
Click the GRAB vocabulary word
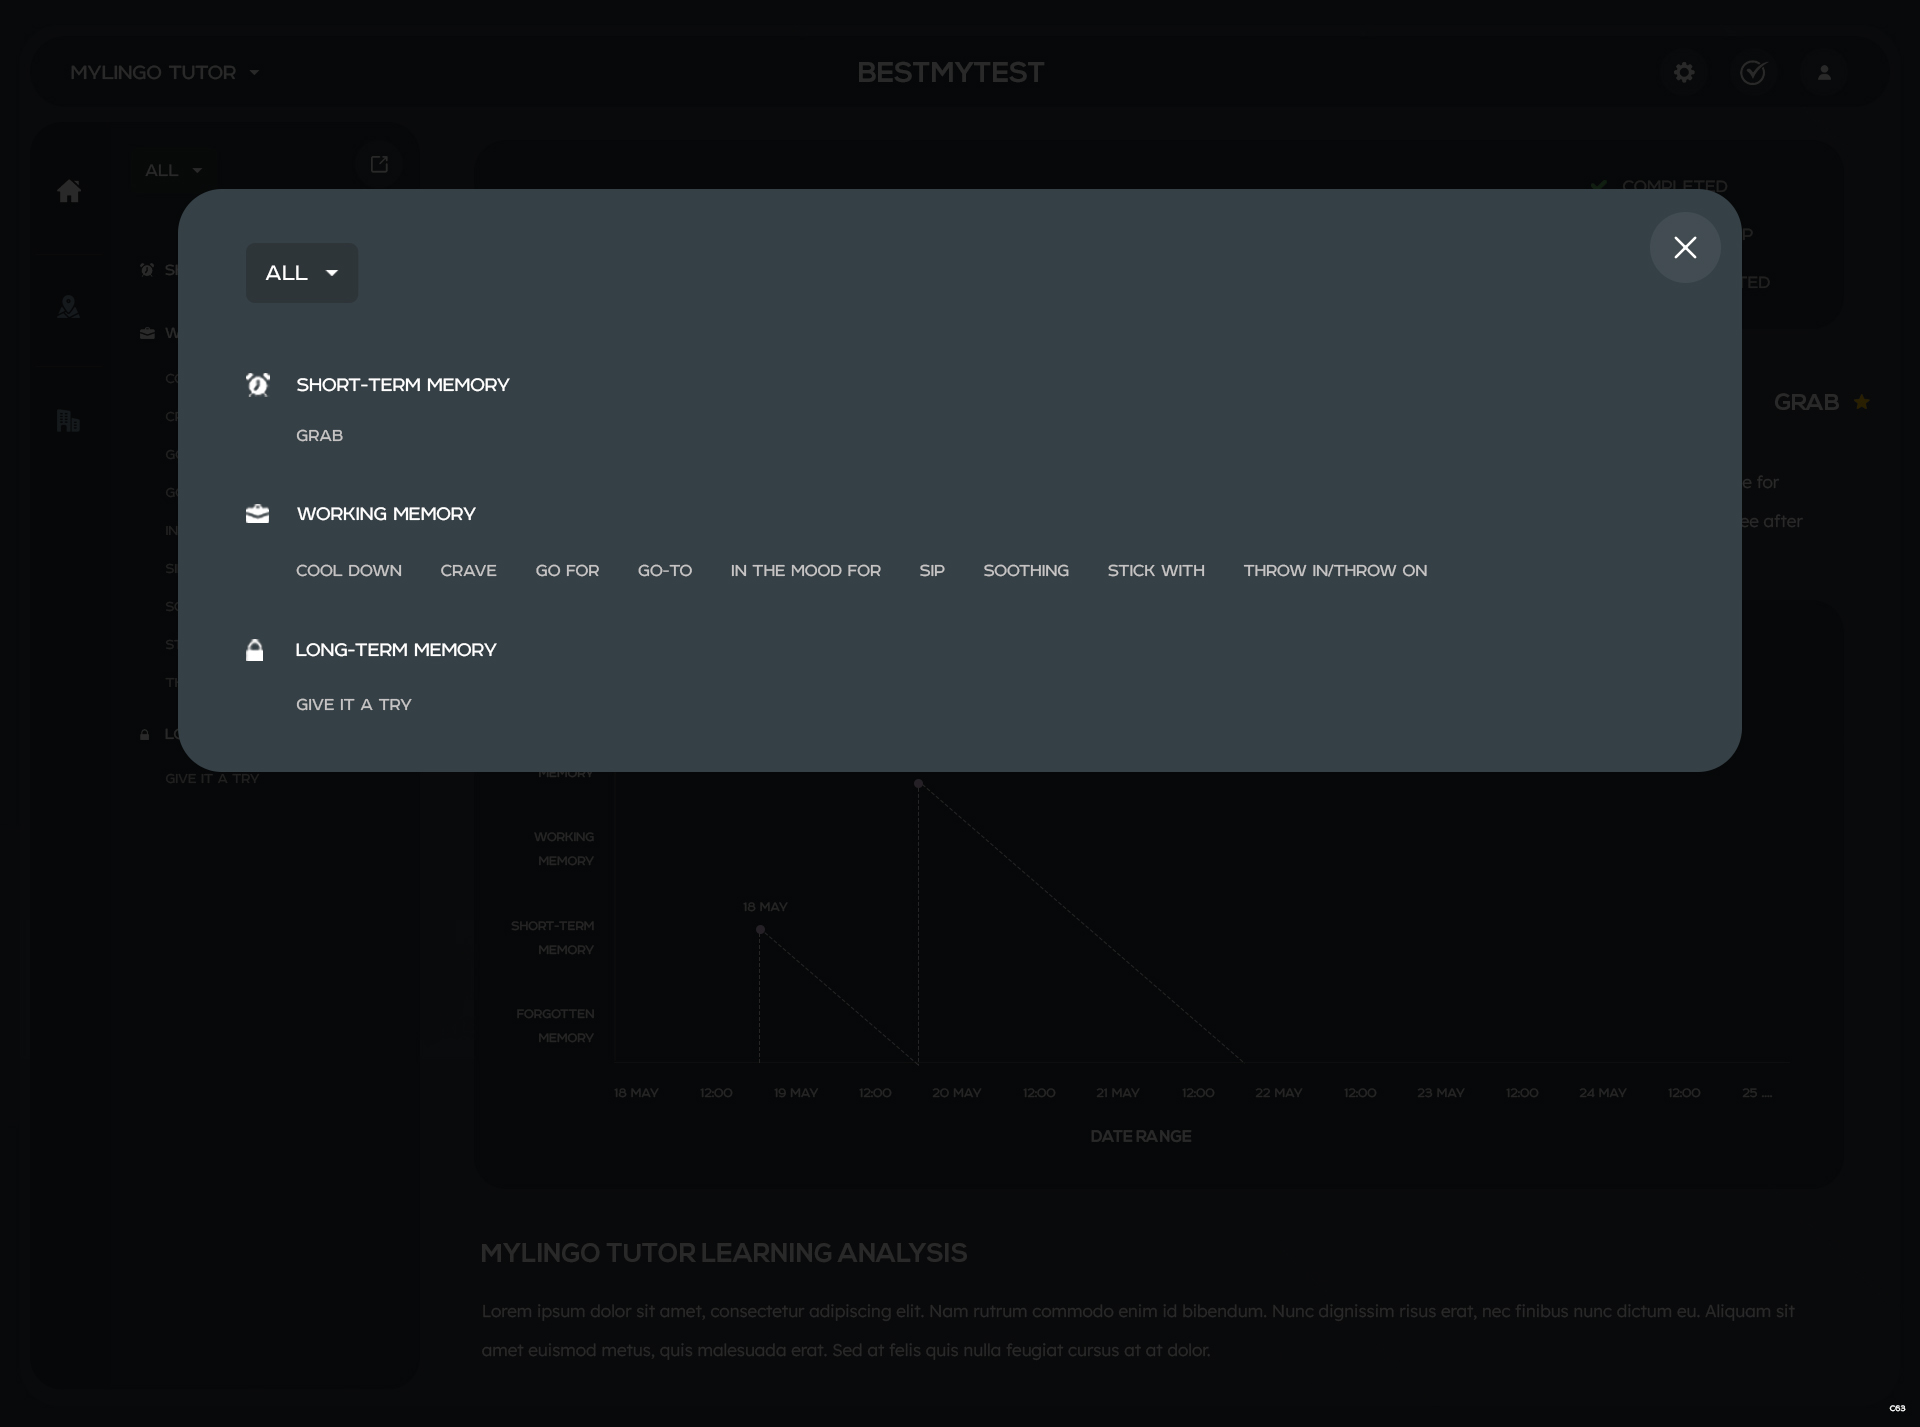(319, 435)
